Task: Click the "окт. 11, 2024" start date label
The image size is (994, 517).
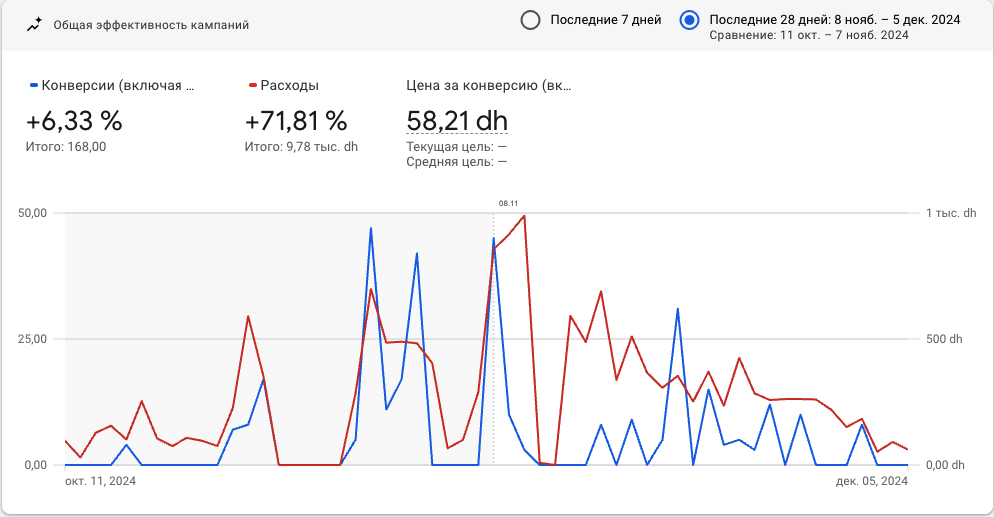Action: click(100, 481)
